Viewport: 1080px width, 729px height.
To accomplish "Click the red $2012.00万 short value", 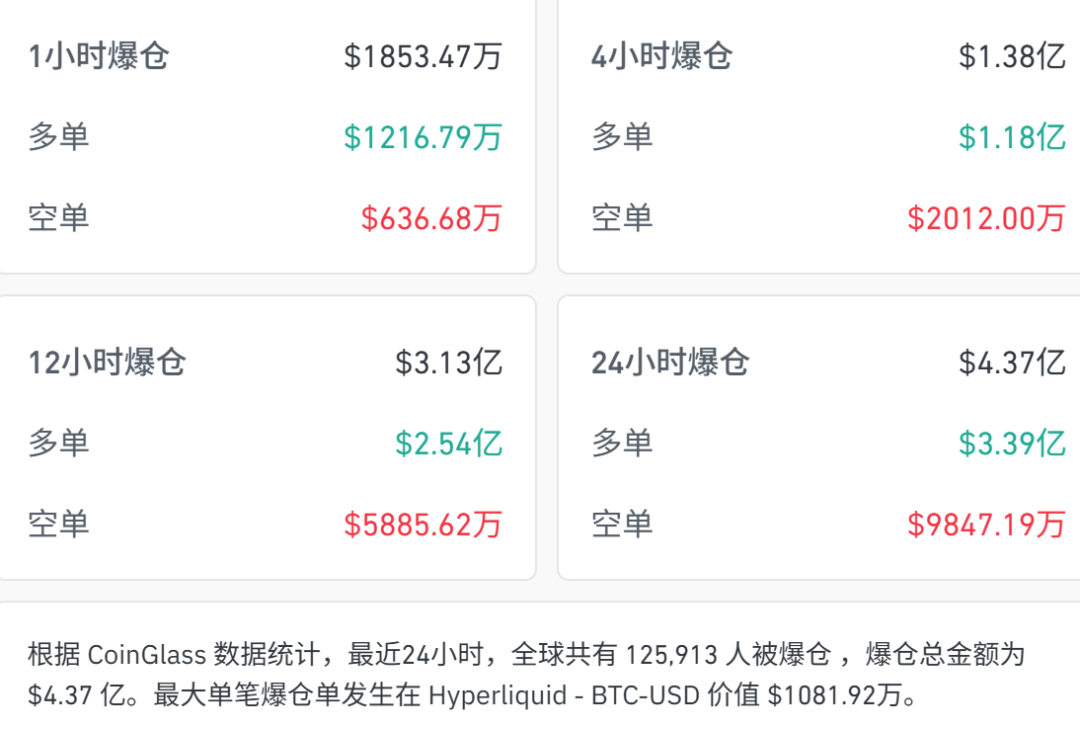I will click(986, 218).
